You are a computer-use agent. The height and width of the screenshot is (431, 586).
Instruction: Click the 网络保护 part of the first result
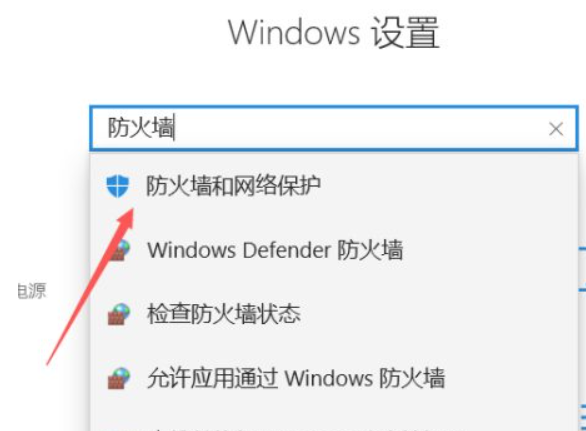[277, 185]
